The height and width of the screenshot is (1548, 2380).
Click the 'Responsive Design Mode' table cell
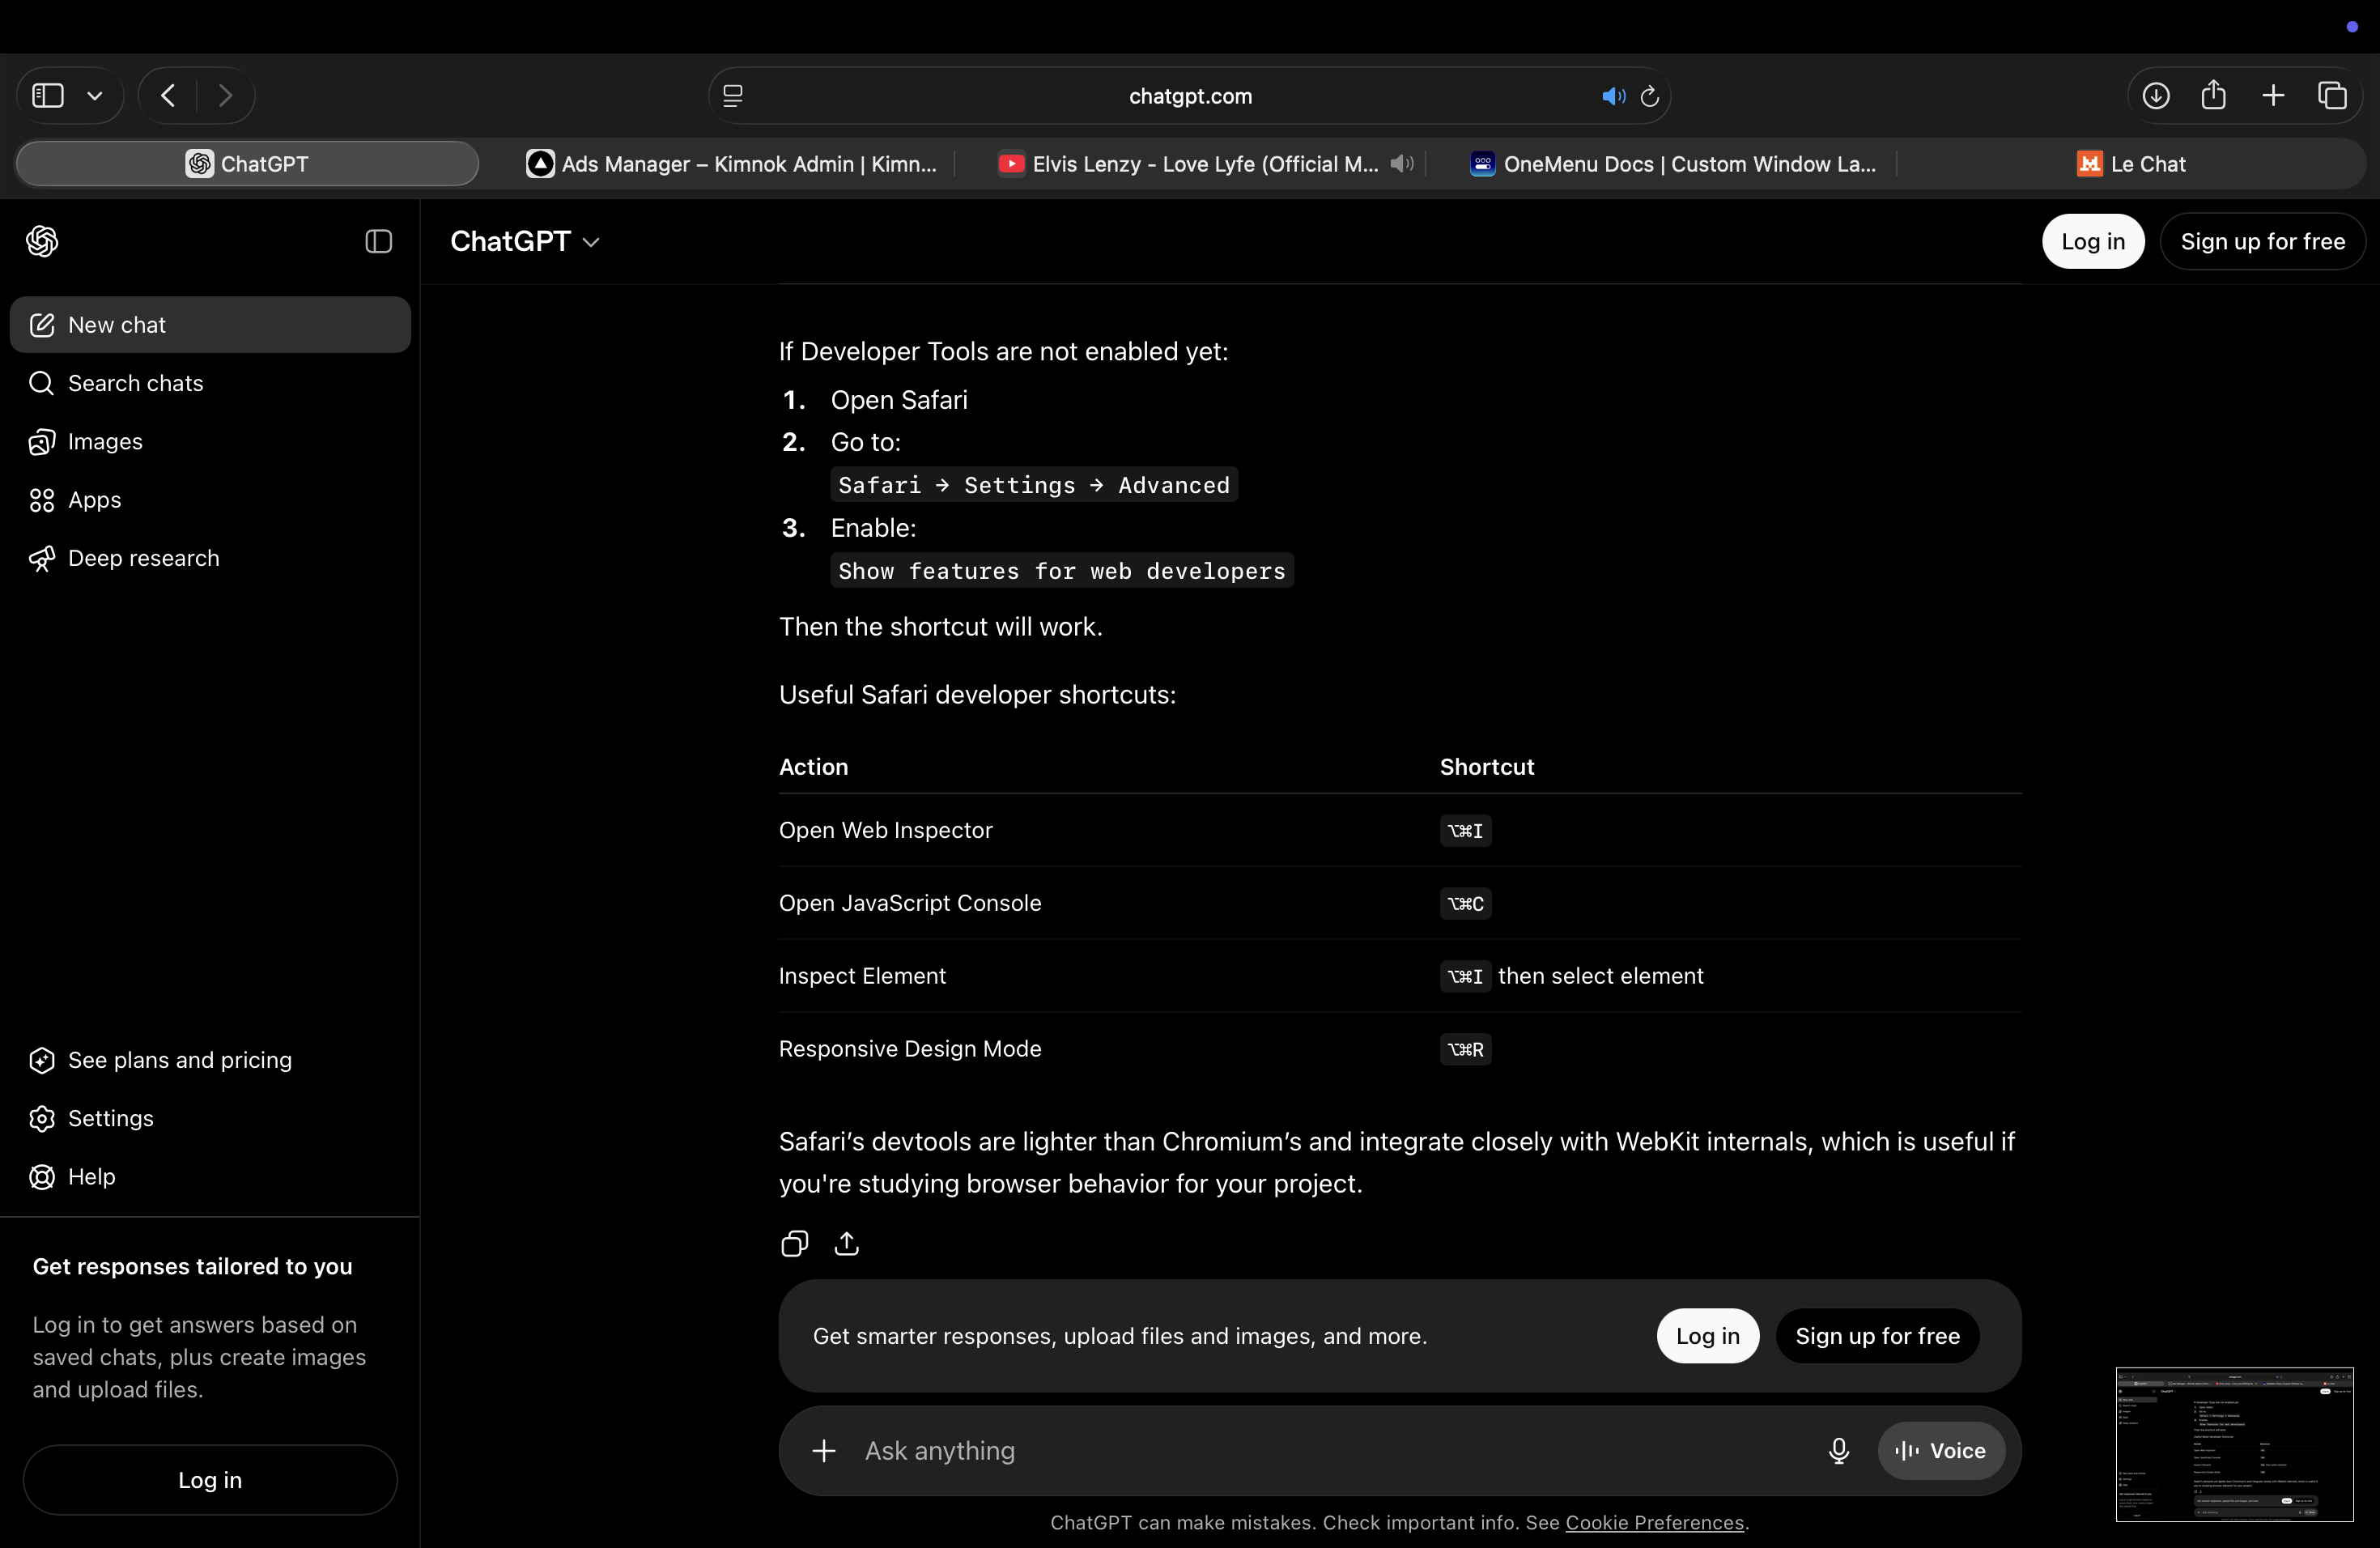pos(910,1049)
